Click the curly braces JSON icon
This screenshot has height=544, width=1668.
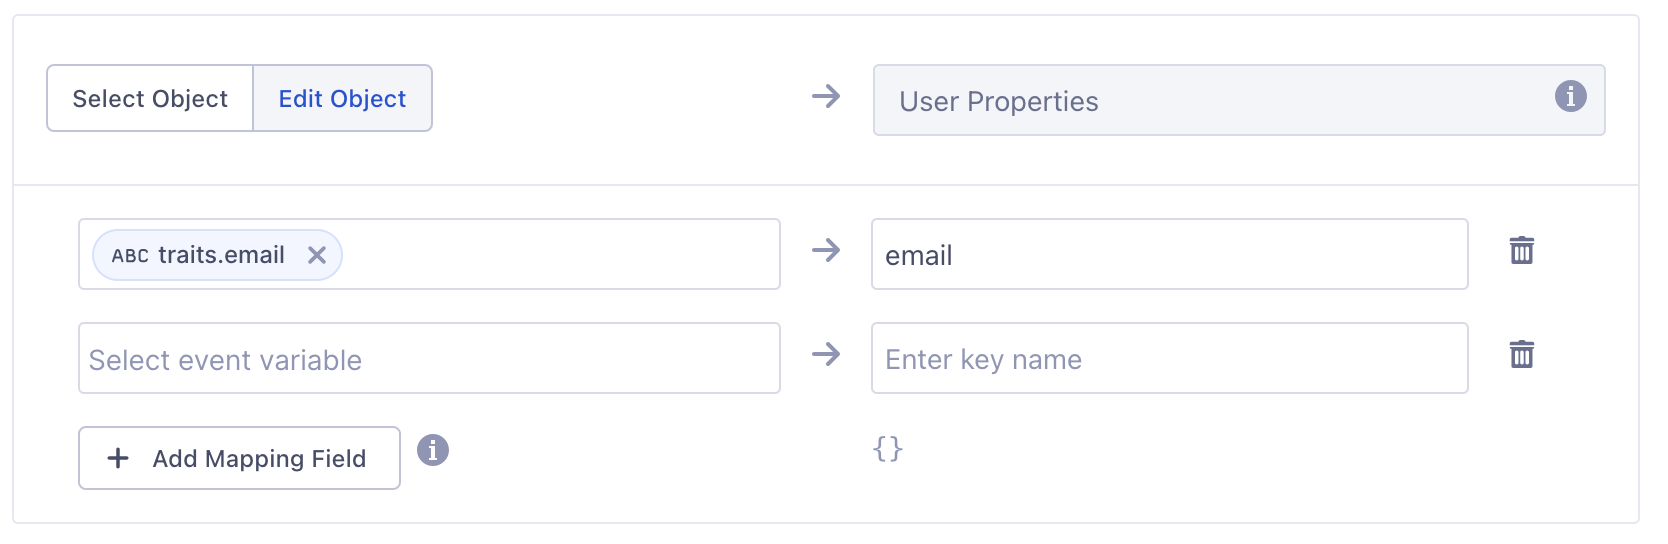[888, 449]
